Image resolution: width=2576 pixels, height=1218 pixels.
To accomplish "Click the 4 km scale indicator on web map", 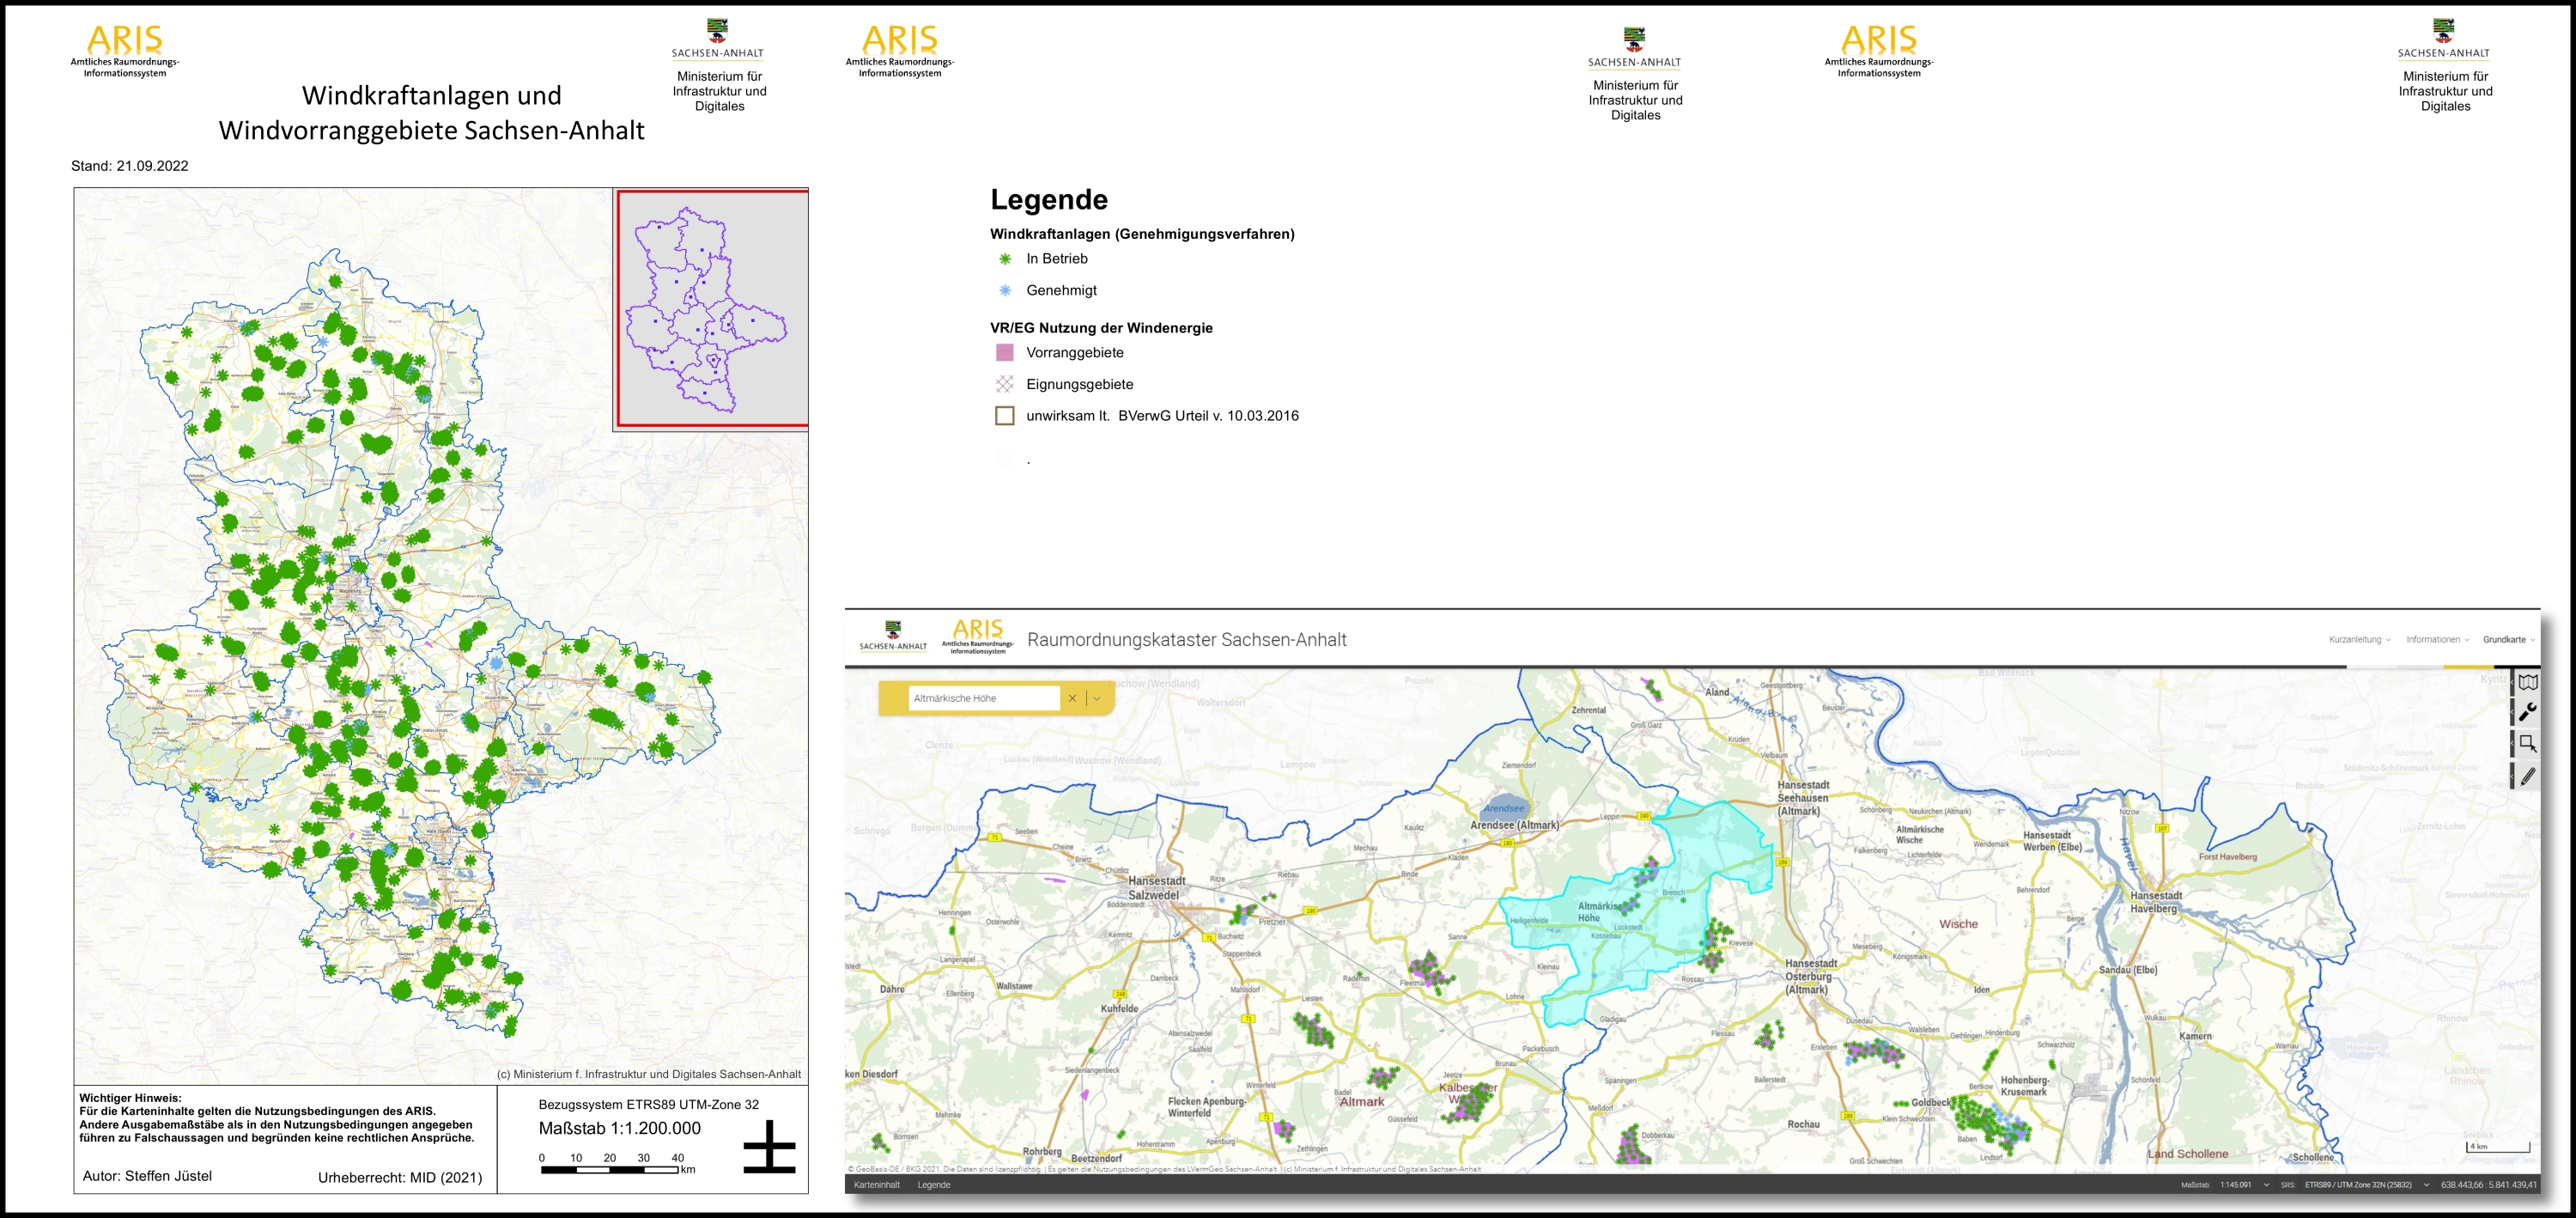I will [2497, 1148].
